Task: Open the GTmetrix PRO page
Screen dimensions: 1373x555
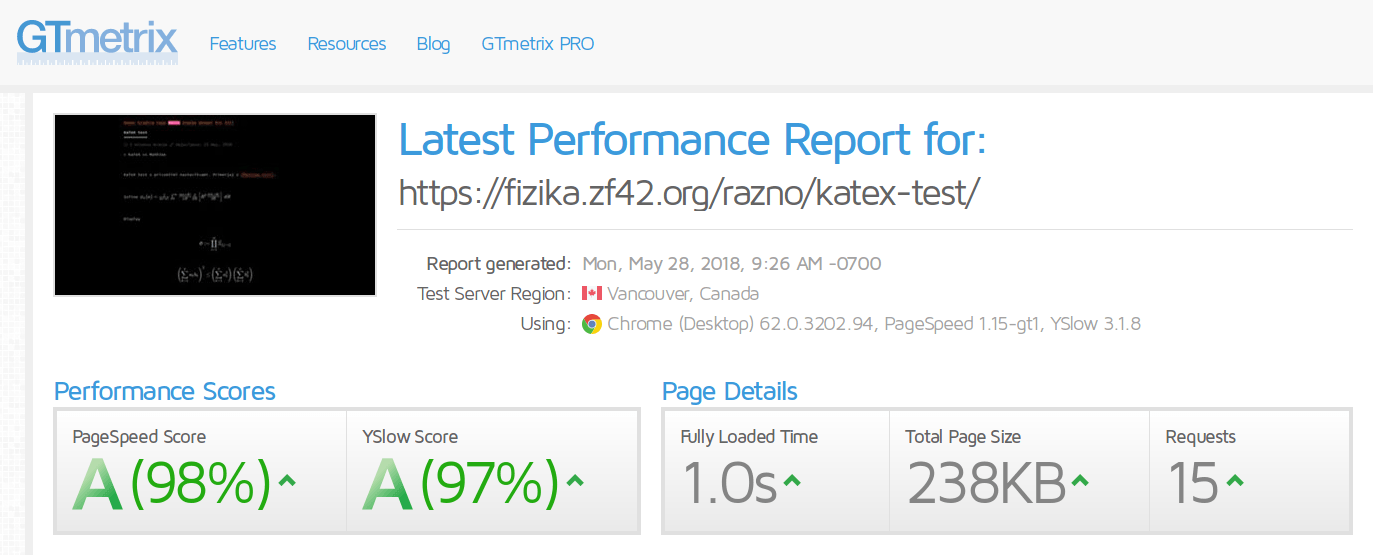Action: pos(538,44)
